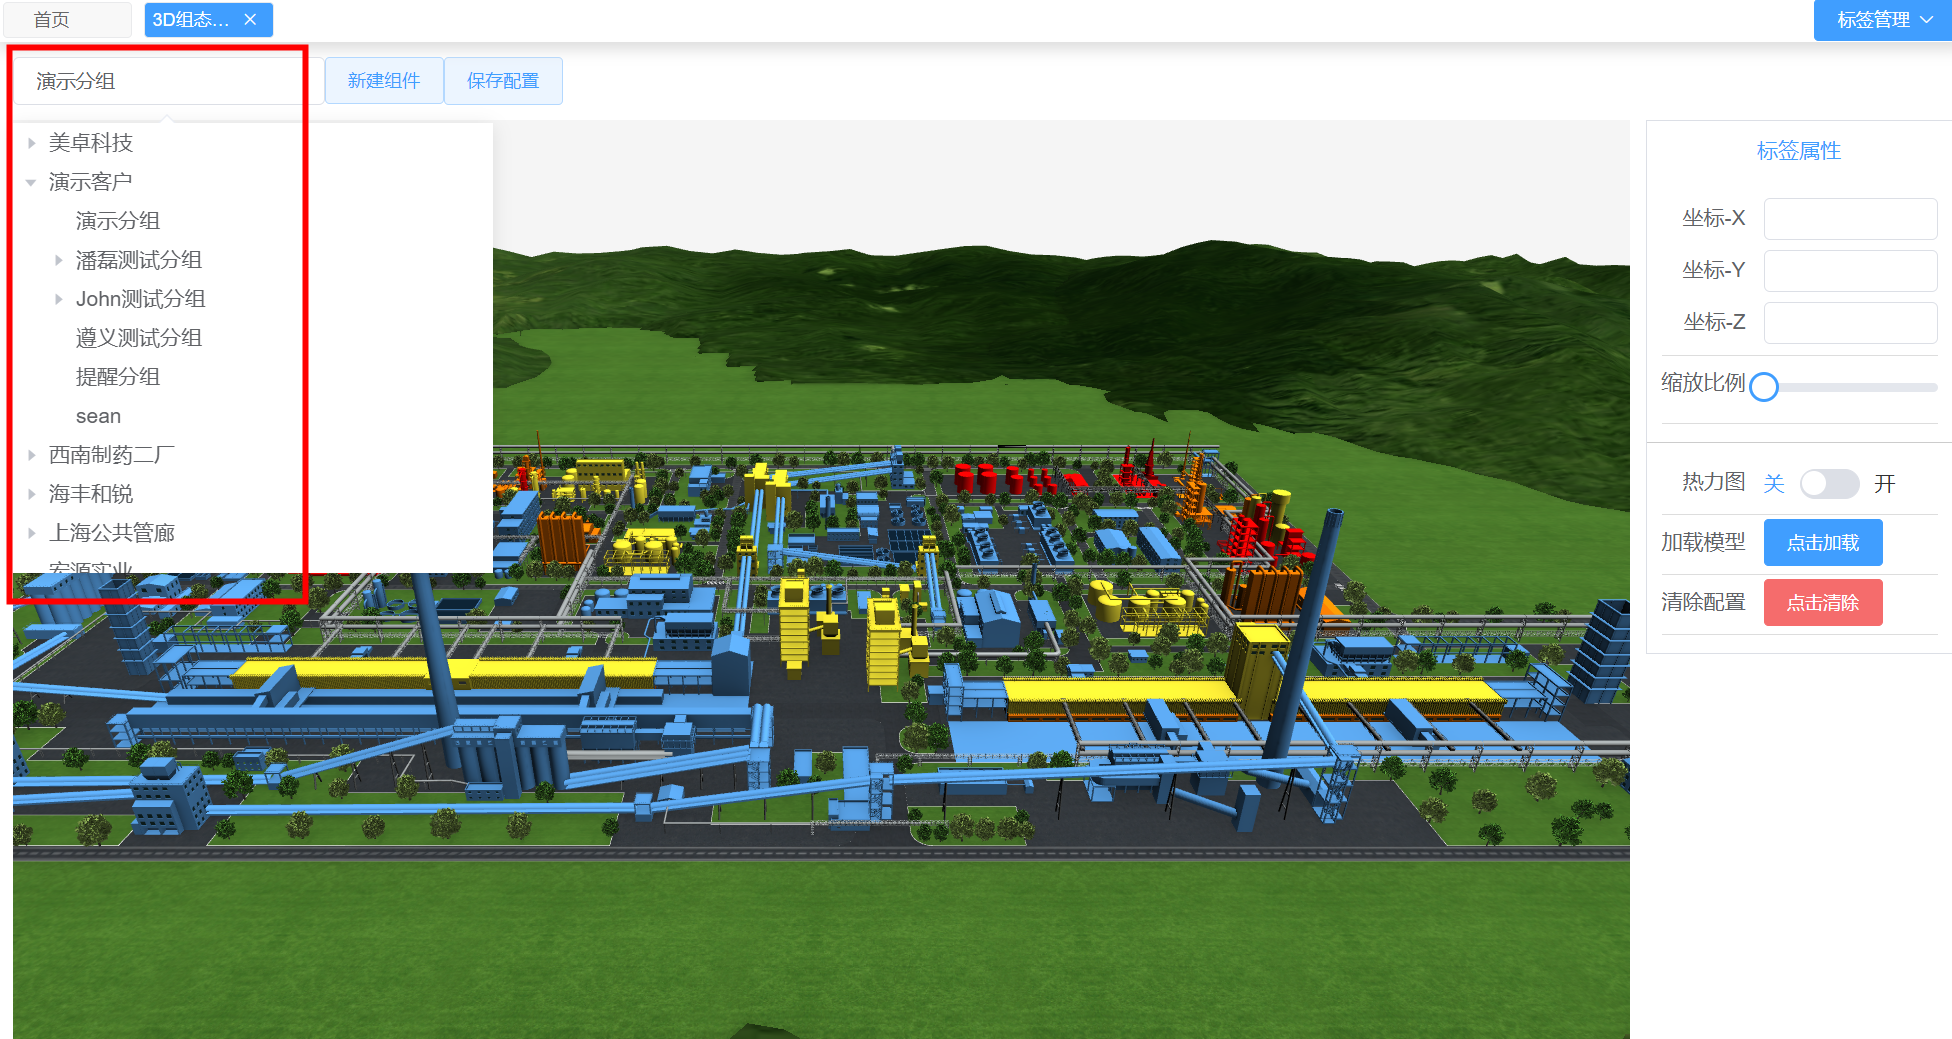Collapse the 演示客户 tree node
Screen dimensions: 1952x1039
pyautogui.click(x=32, y=182)
